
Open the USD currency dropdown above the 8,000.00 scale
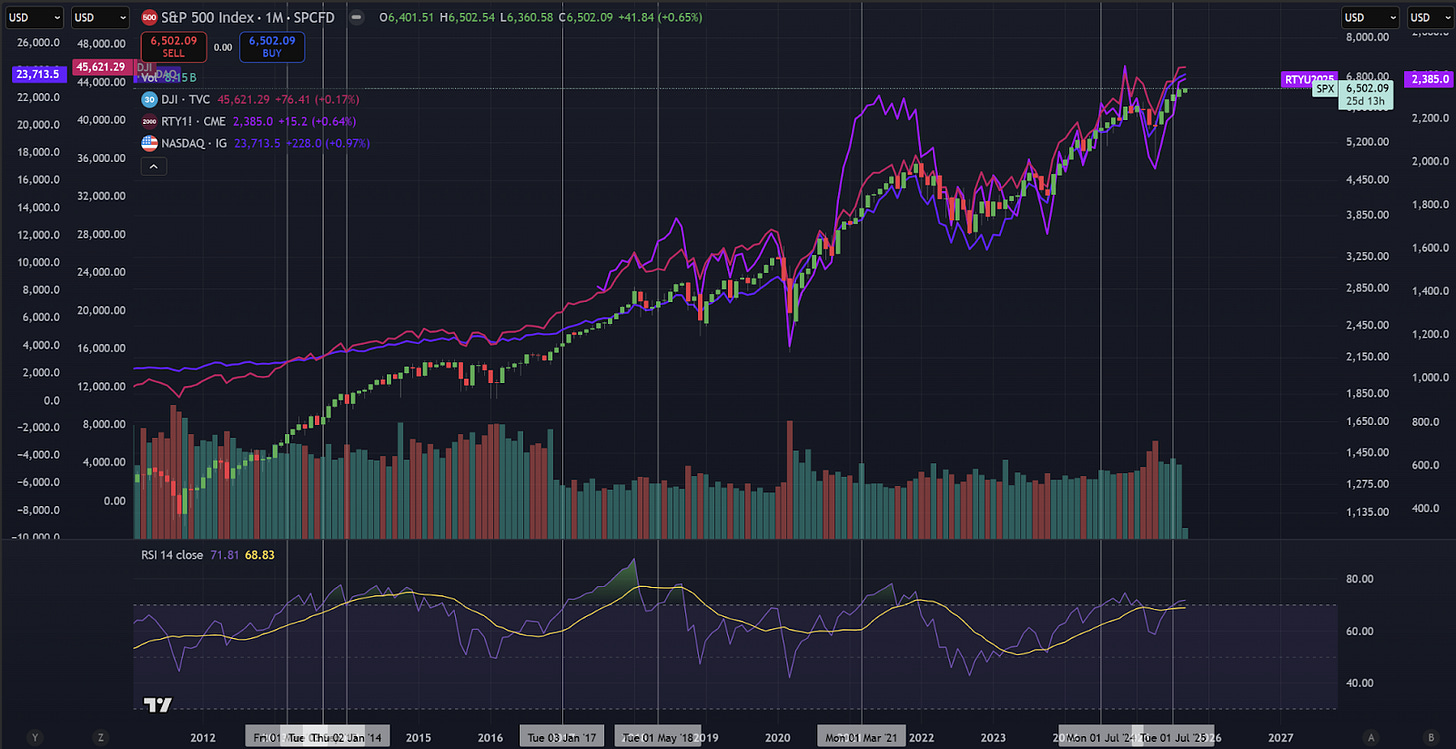(1371, 17)
